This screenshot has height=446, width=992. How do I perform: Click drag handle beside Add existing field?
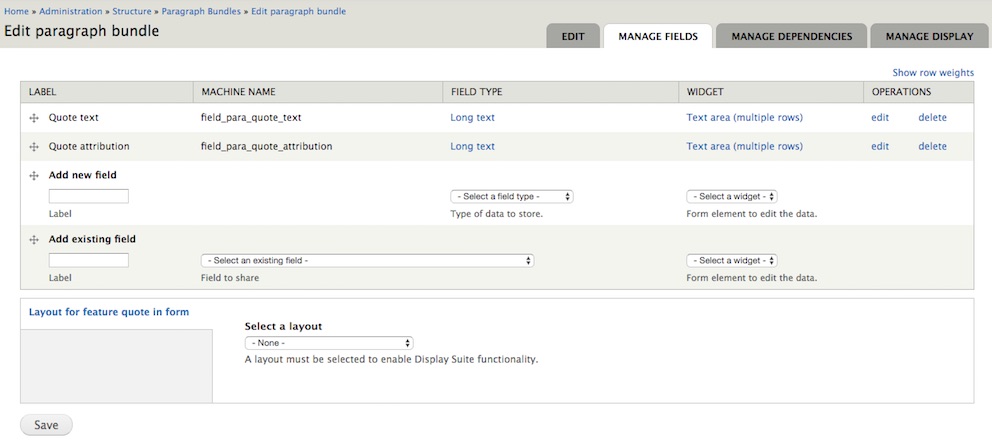34,240
